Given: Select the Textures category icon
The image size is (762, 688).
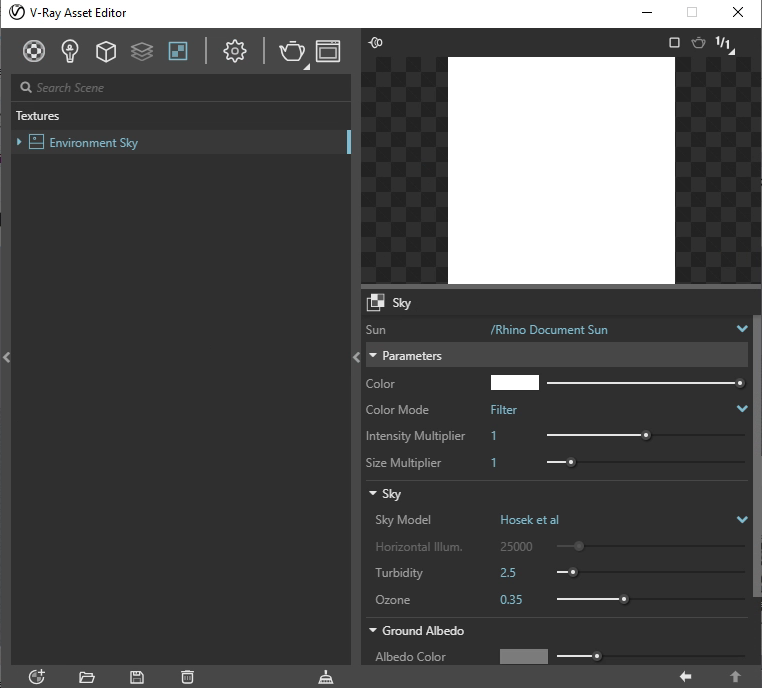Looking at the screenshot, I should click(178, 51).
